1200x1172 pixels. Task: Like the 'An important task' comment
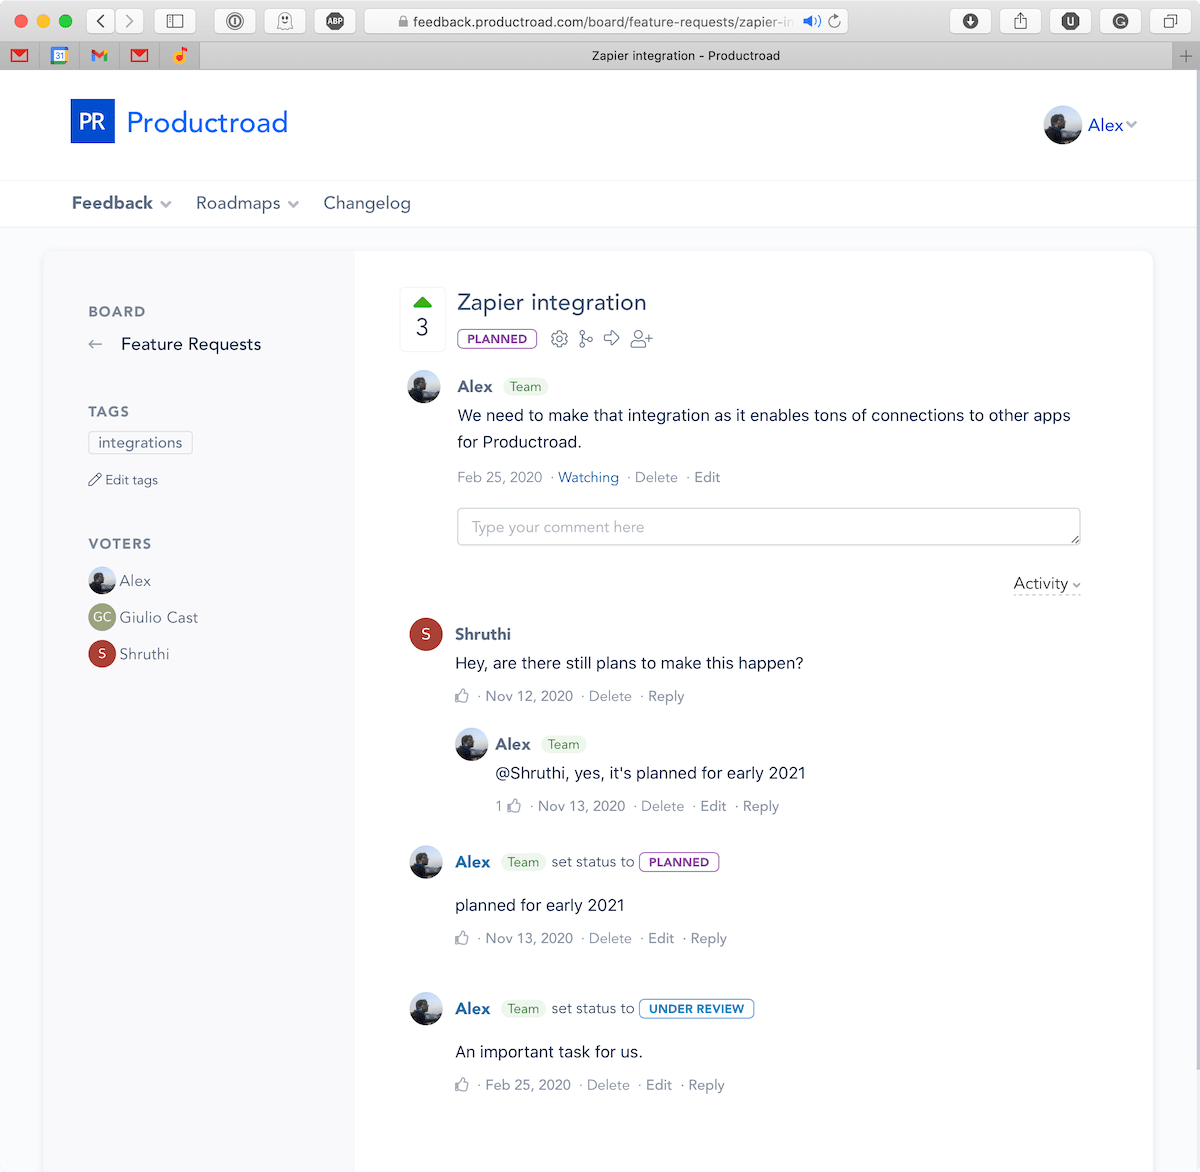(x=462, y=1085)
